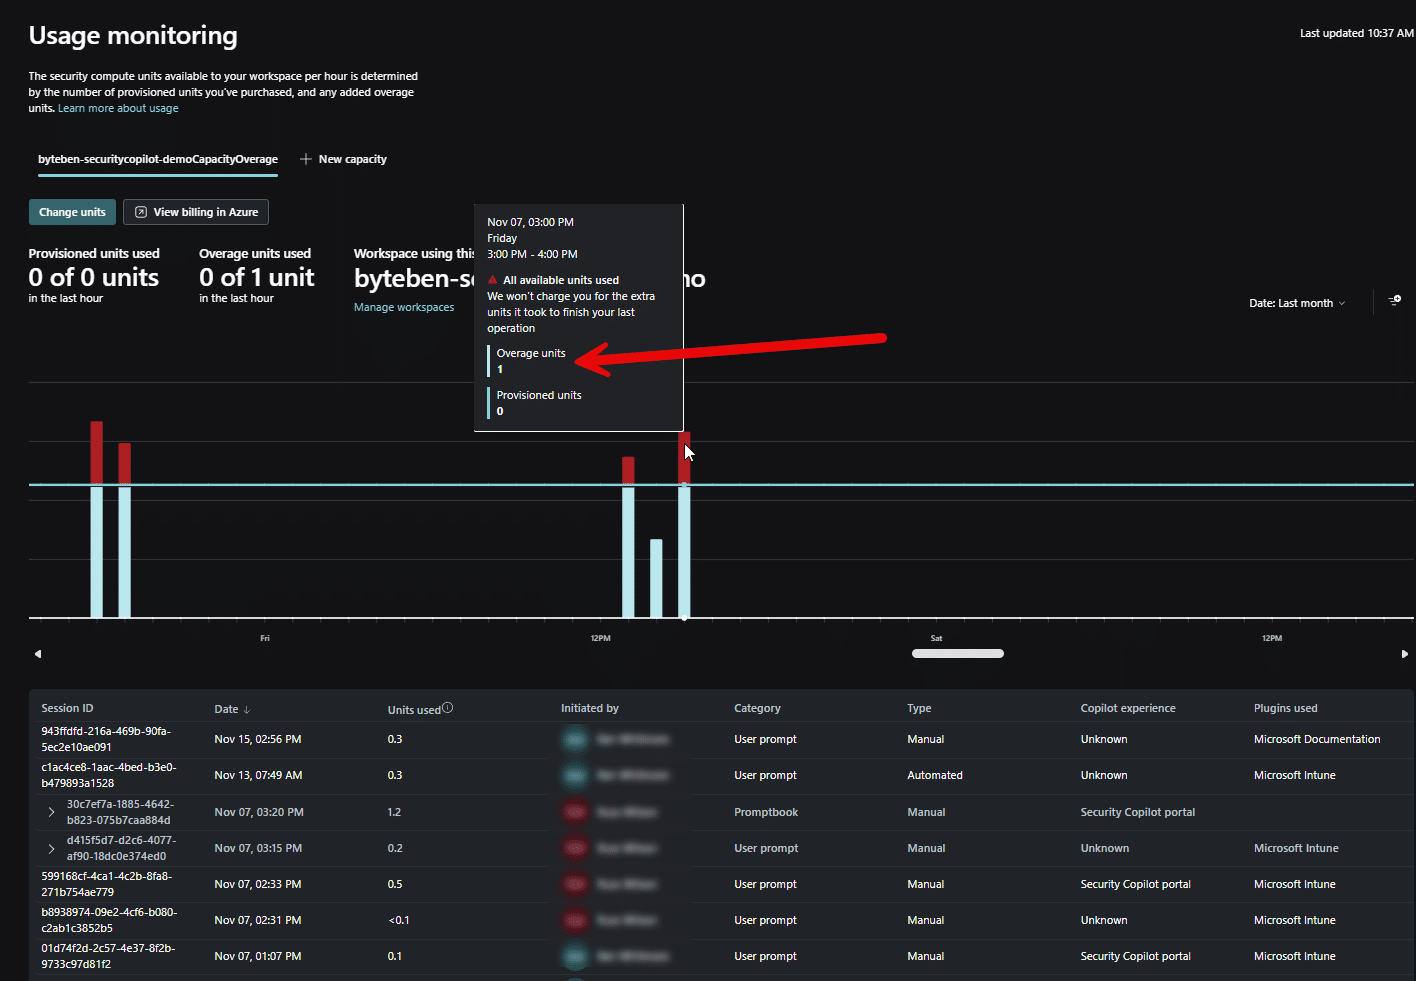Click the external link icon in View billing button
1416x981 pixels.
pos(141,212)
